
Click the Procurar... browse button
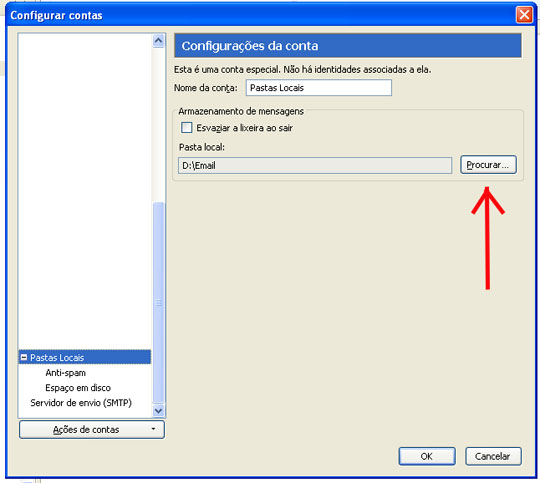pyautogui.click(x=488, y=165)
